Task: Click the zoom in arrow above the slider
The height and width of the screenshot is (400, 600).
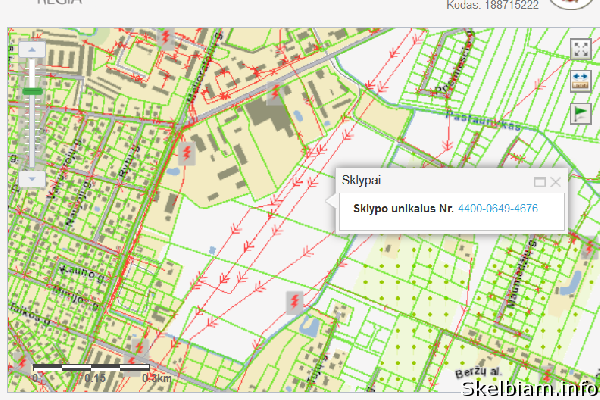Action: [x=32, y=50]
